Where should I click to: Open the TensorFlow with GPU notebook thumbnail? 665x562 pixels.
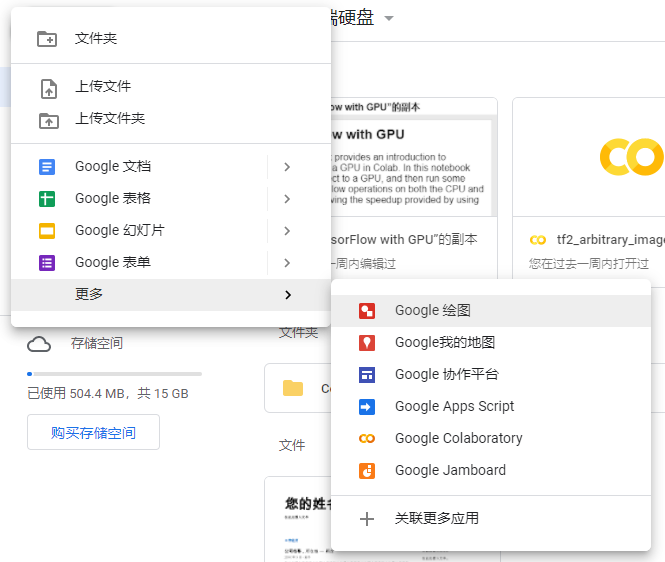tap(414, 157)
